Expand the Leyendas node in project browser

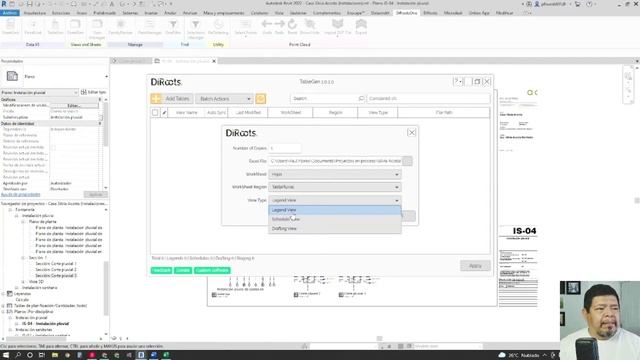[x=4, y=293]
